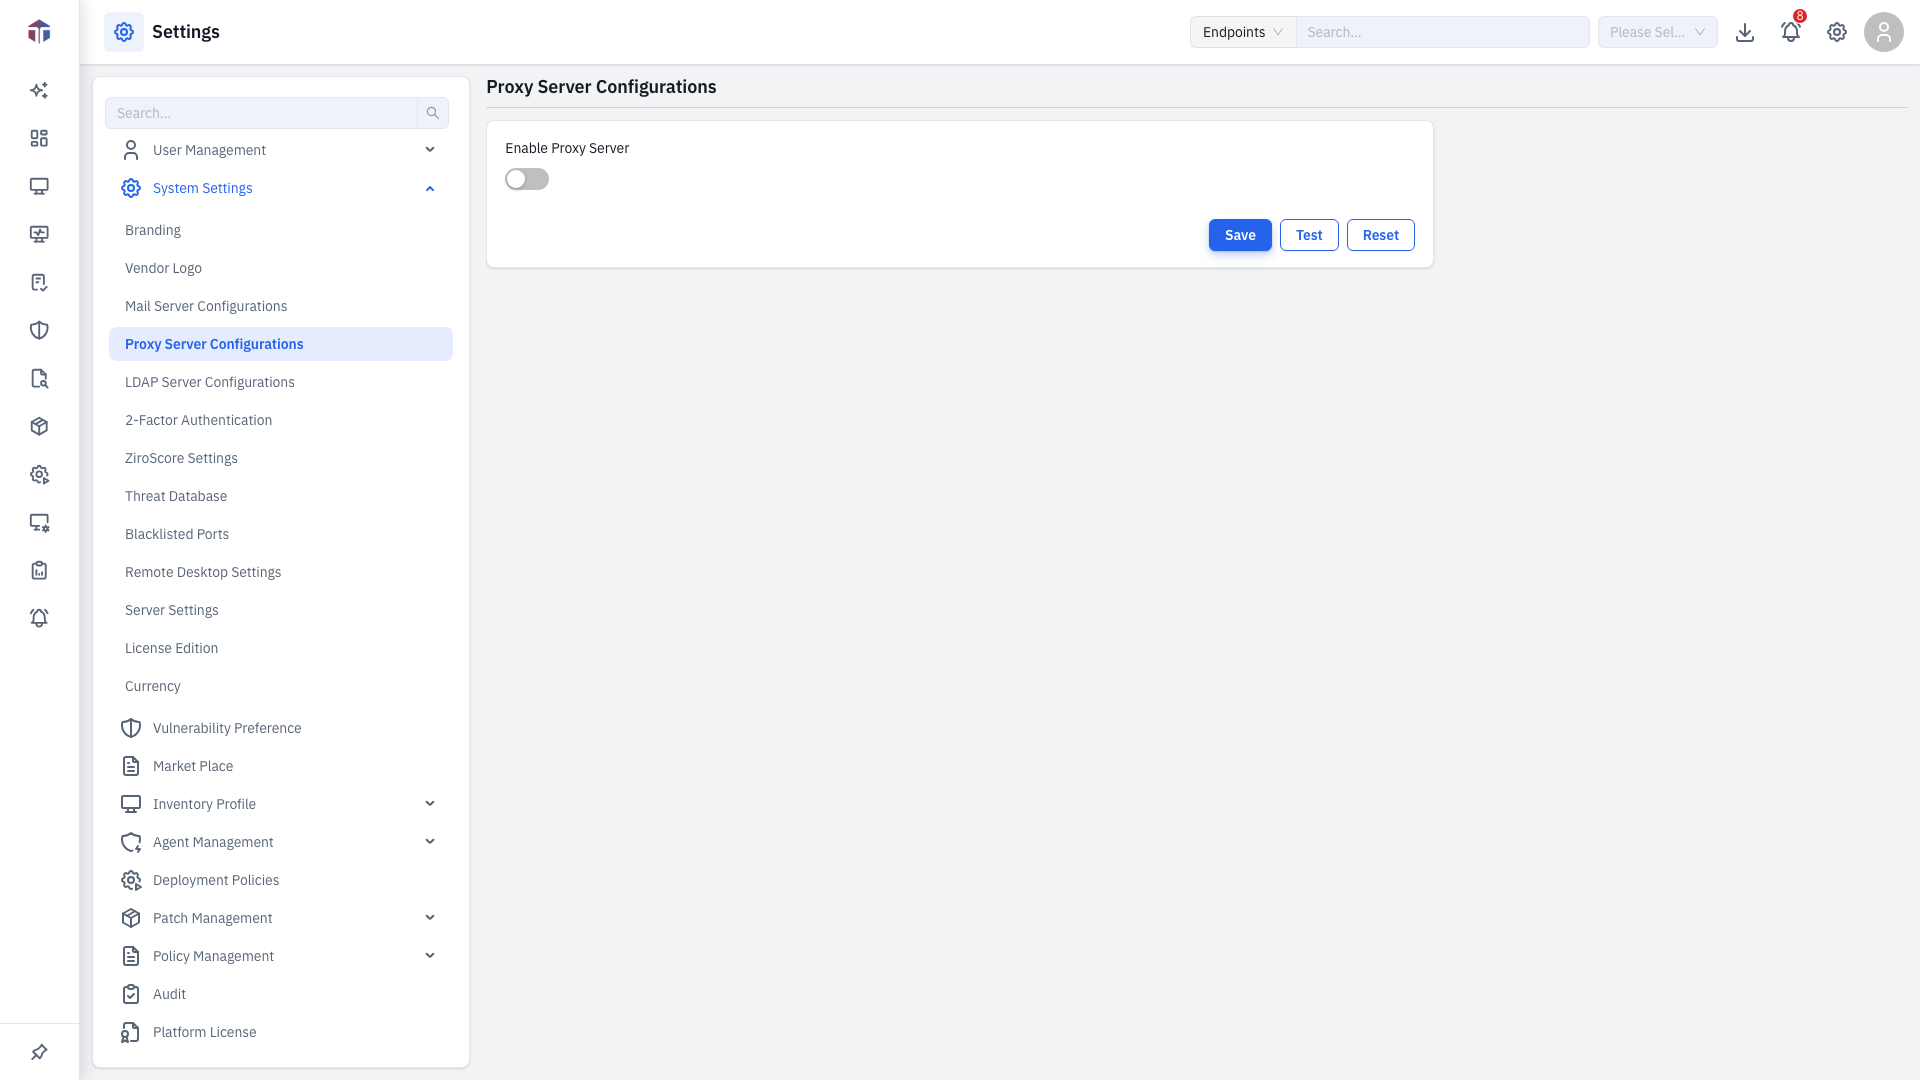Click the app logo in the sidebar
The height and width of the screenshot is (1080, 1920).
click(39, 32)
